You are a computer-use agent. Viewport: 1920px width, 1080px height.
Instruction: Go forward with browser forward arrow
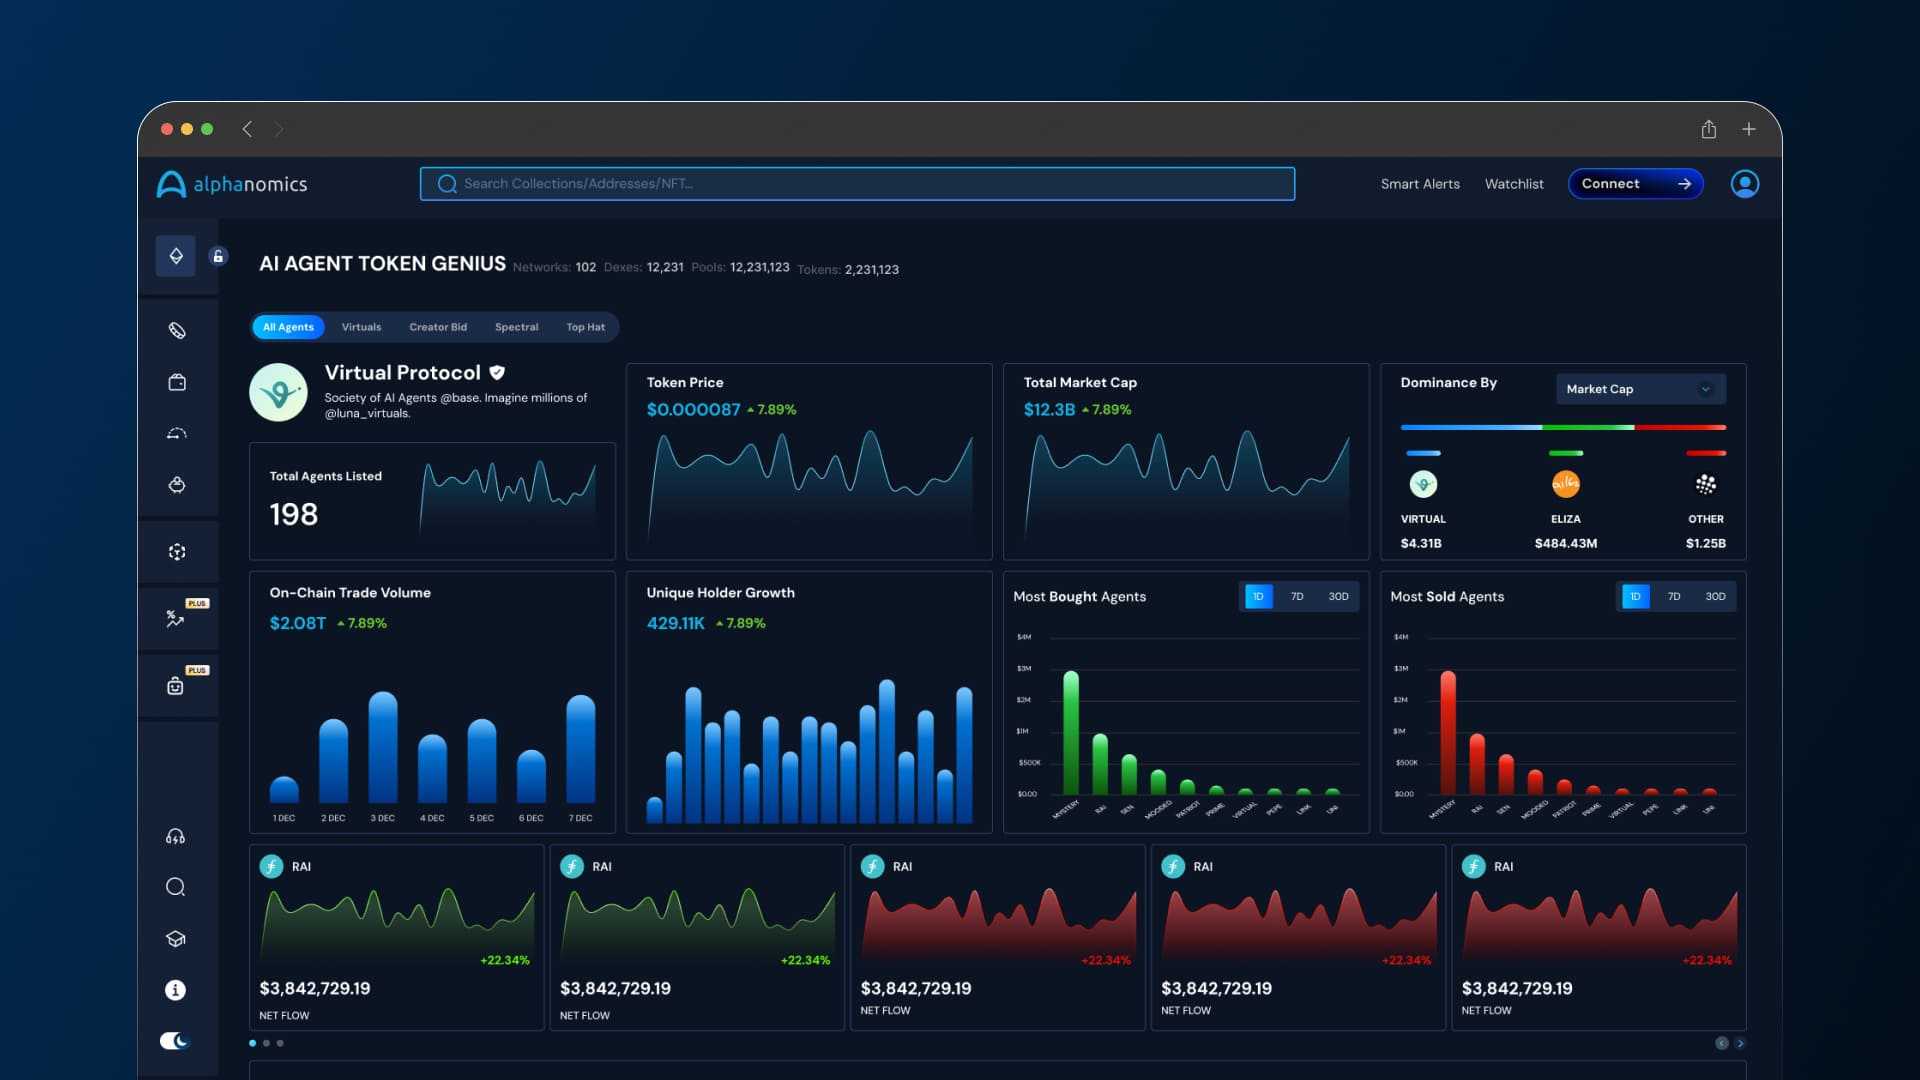279,129
